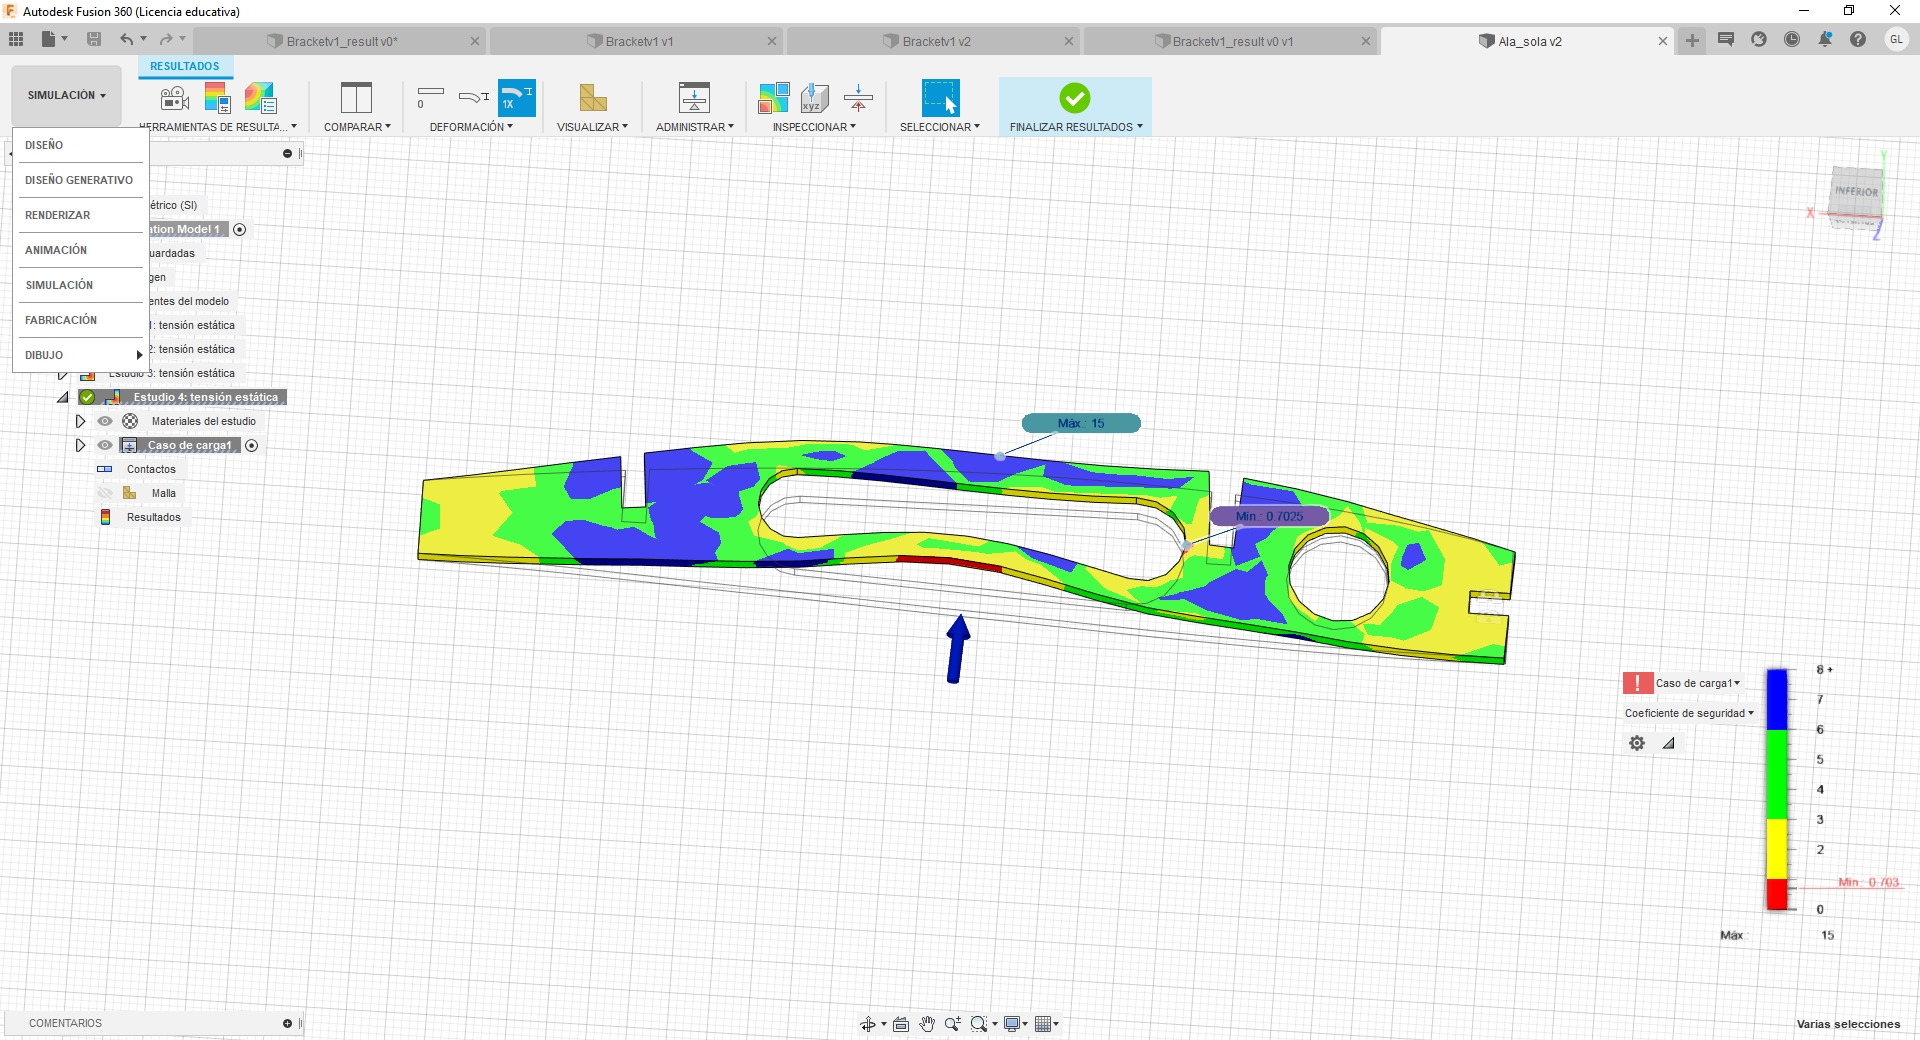Select the adjusted 1X deformation icon
The image size is (1920, 1040).
point(517,98)
